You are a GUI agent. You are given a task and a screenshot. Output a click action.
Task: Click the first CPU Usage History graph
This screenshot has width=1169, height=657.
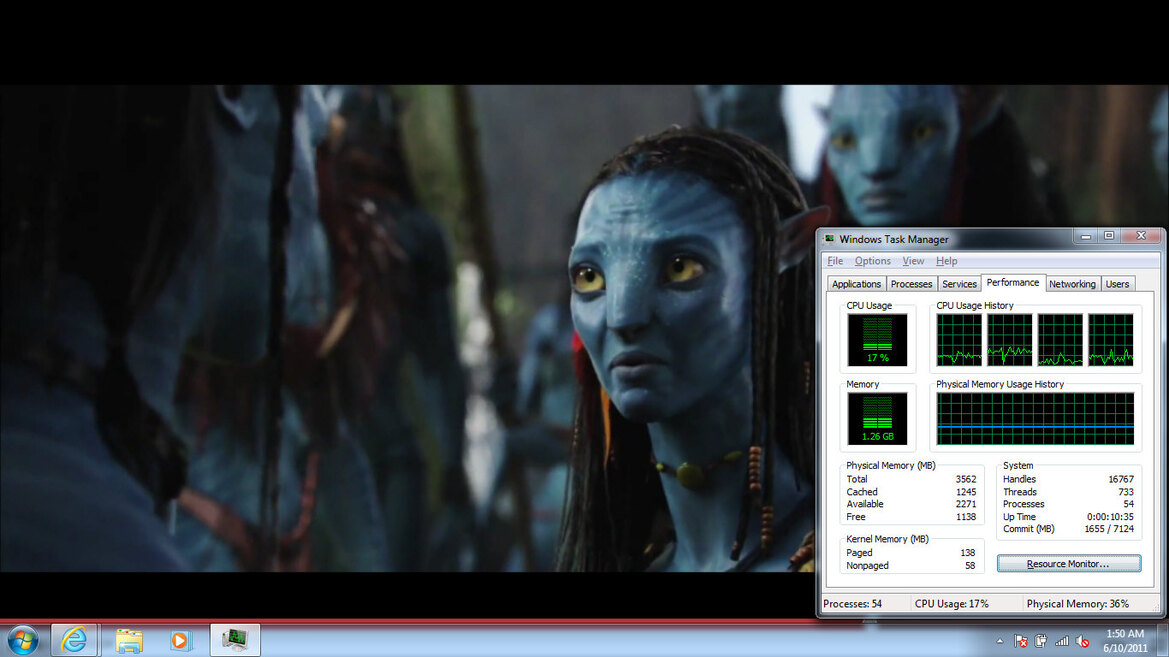pos(960,340)
